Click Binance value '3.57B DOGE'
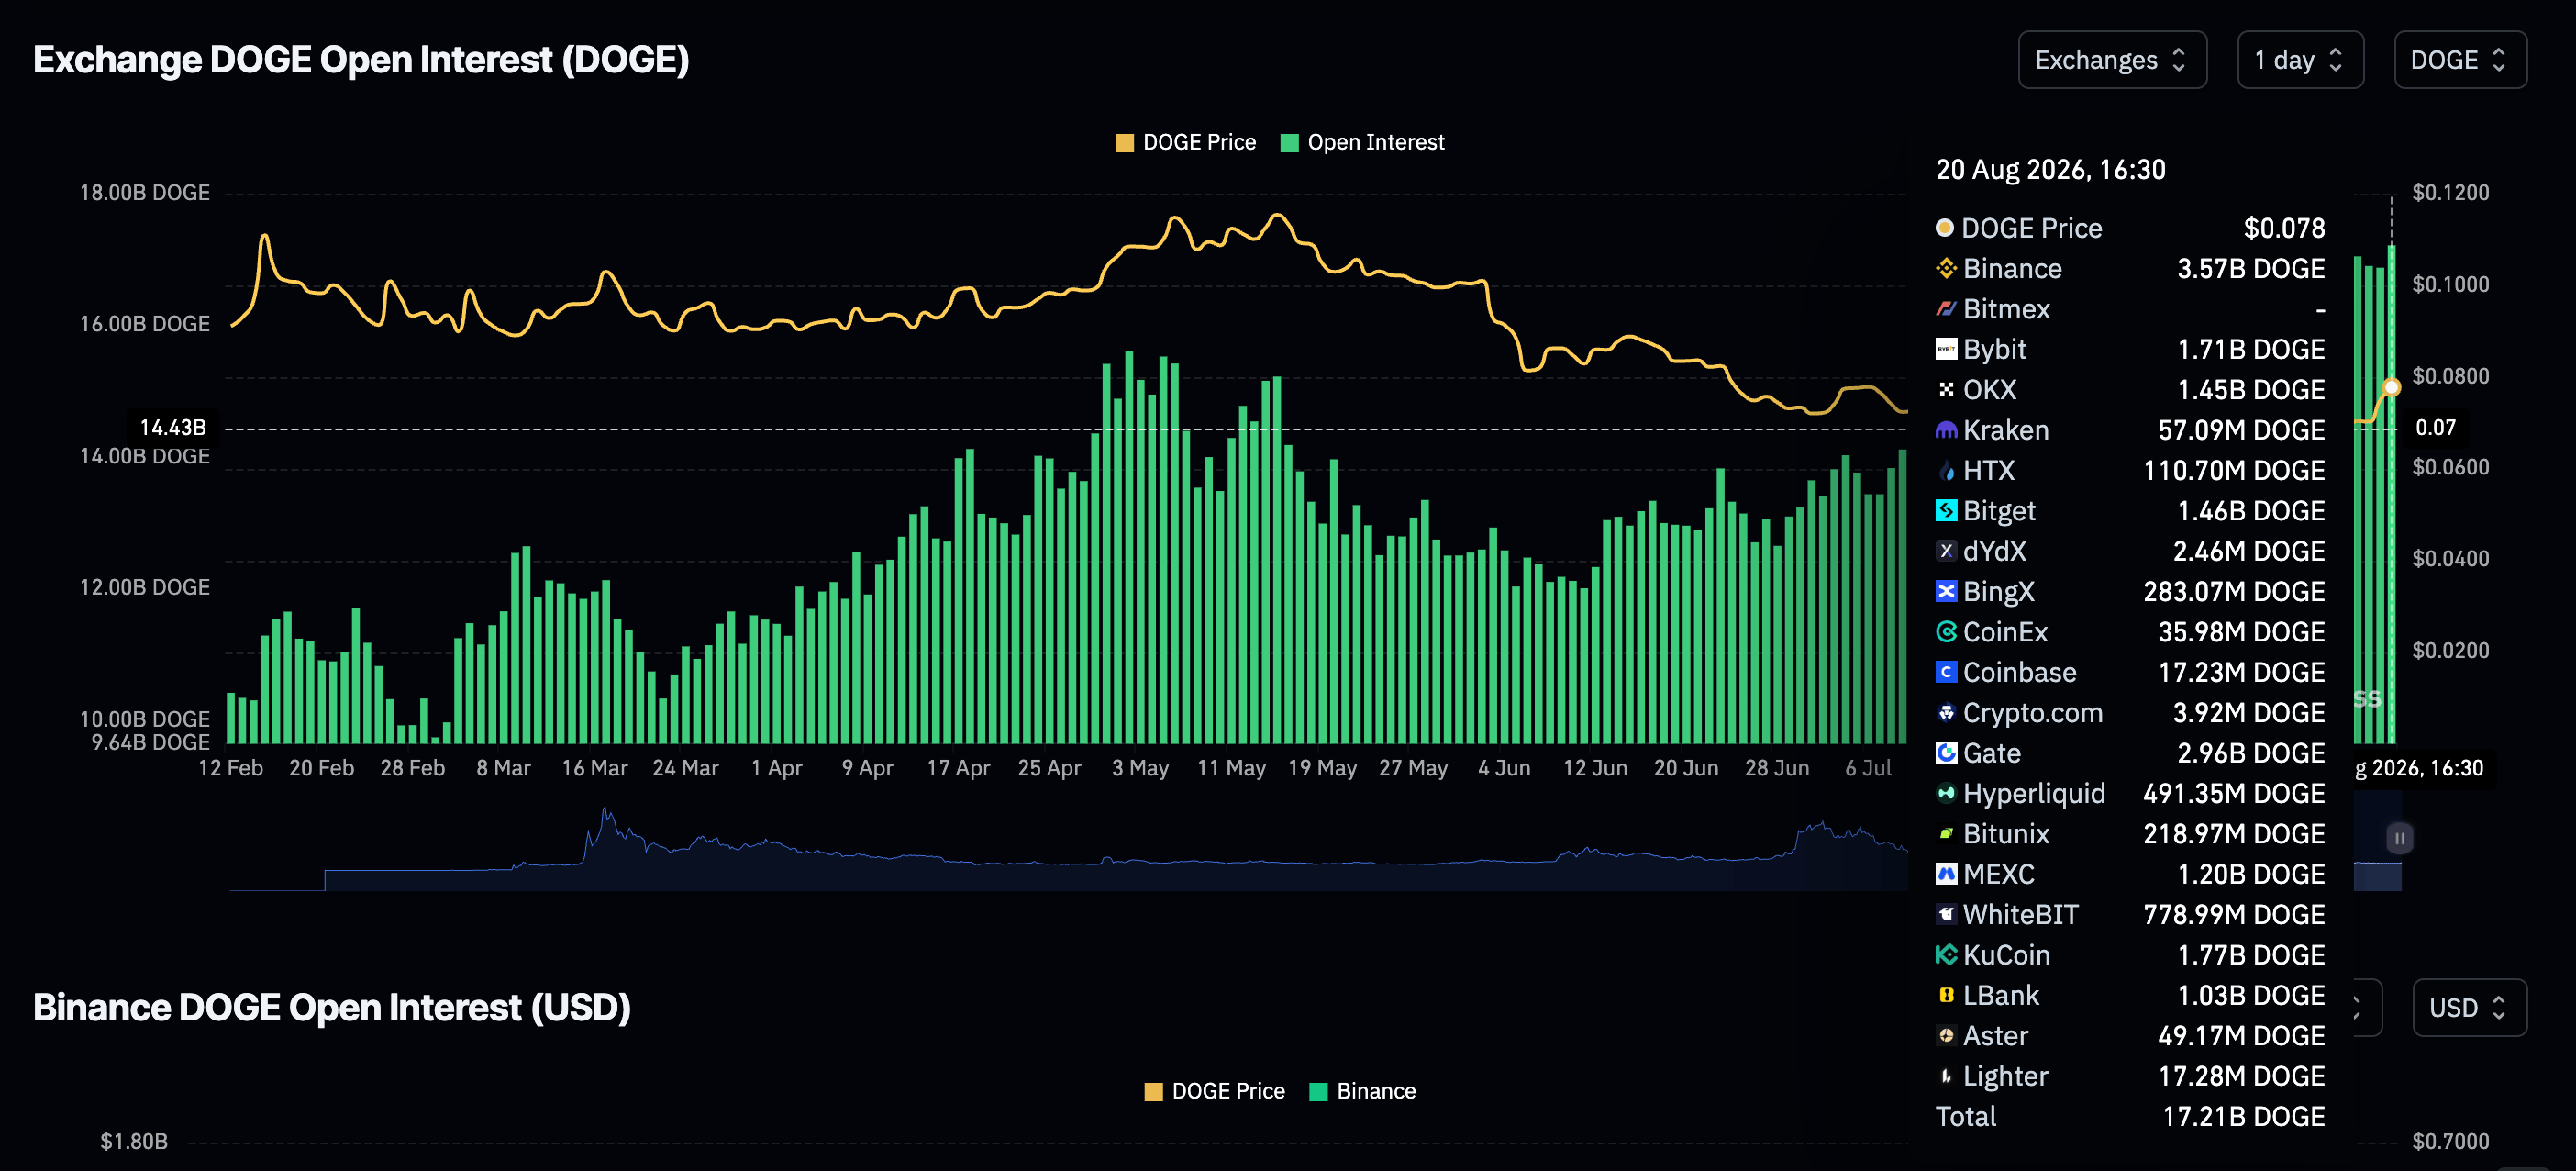The width and height of the screenshot is (2576, 1171). 2251,269
